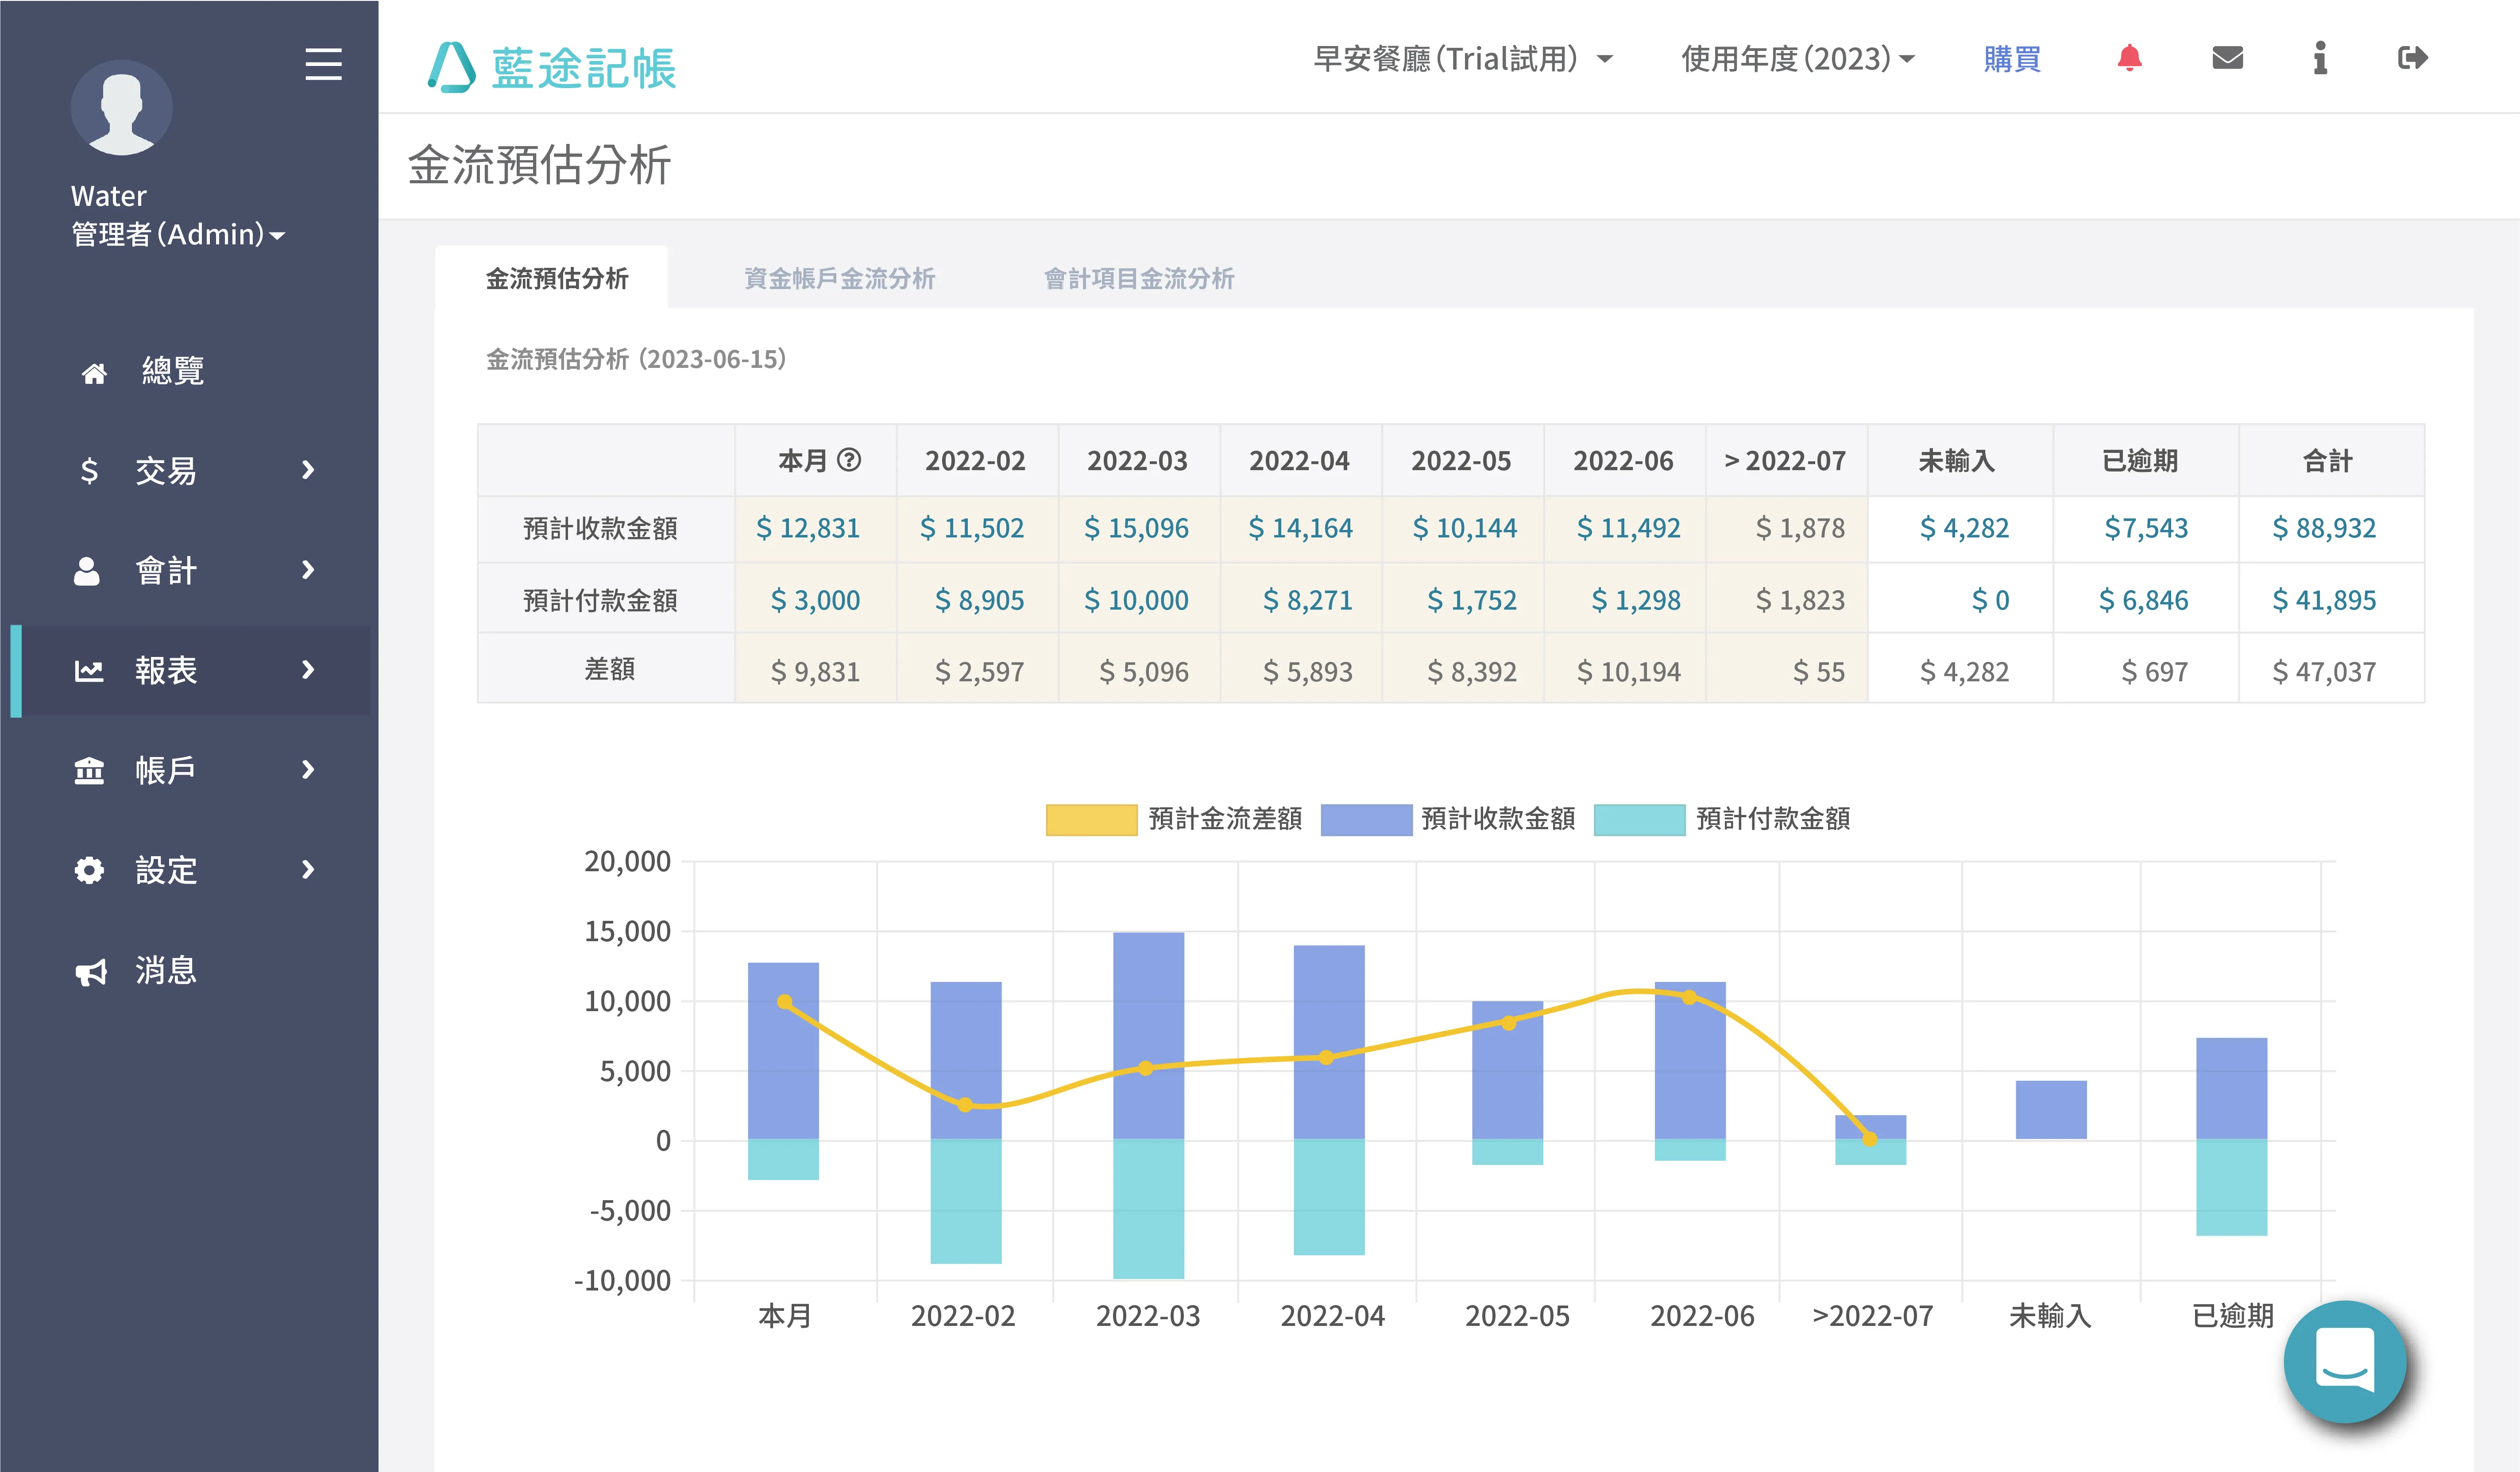Click the 本月 teal payments bar
The image size is (2520, 1472).
click(783, 1160)
